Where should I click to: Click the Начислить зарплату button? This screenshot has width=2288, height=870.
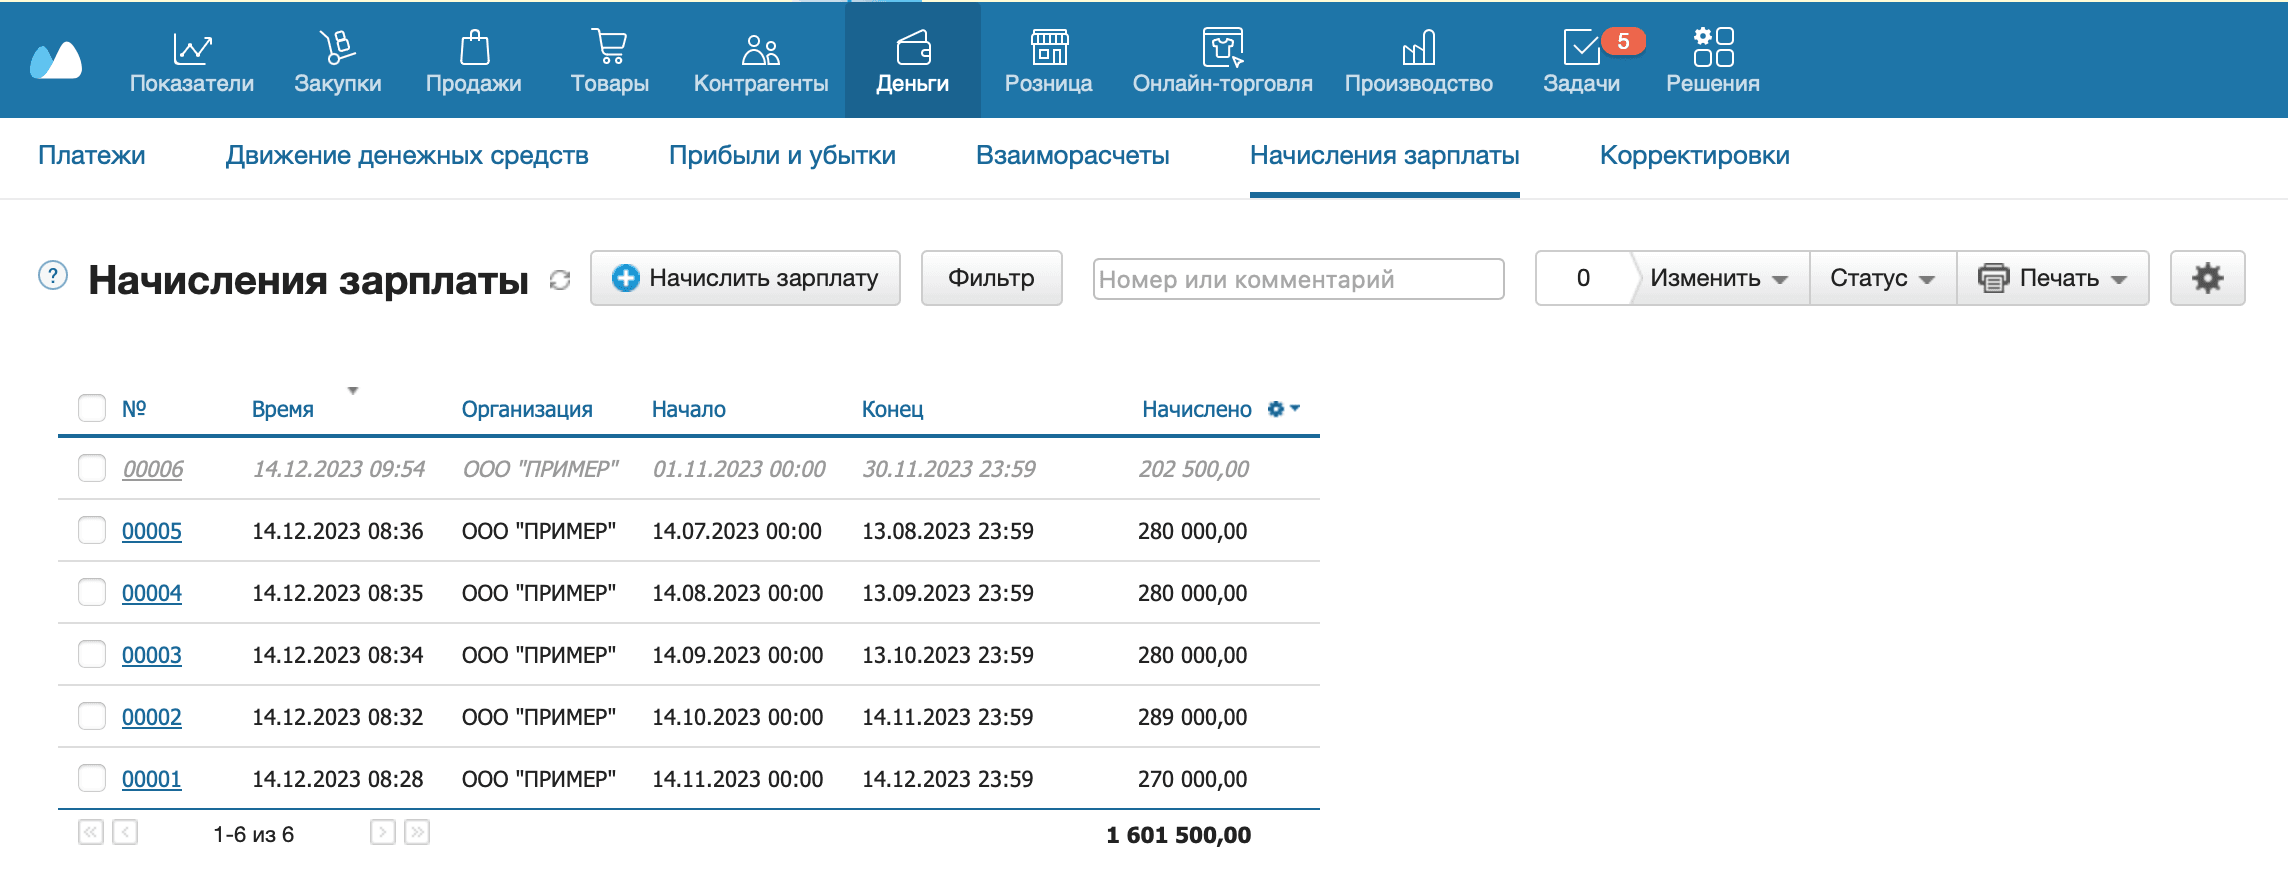point(746,278)
